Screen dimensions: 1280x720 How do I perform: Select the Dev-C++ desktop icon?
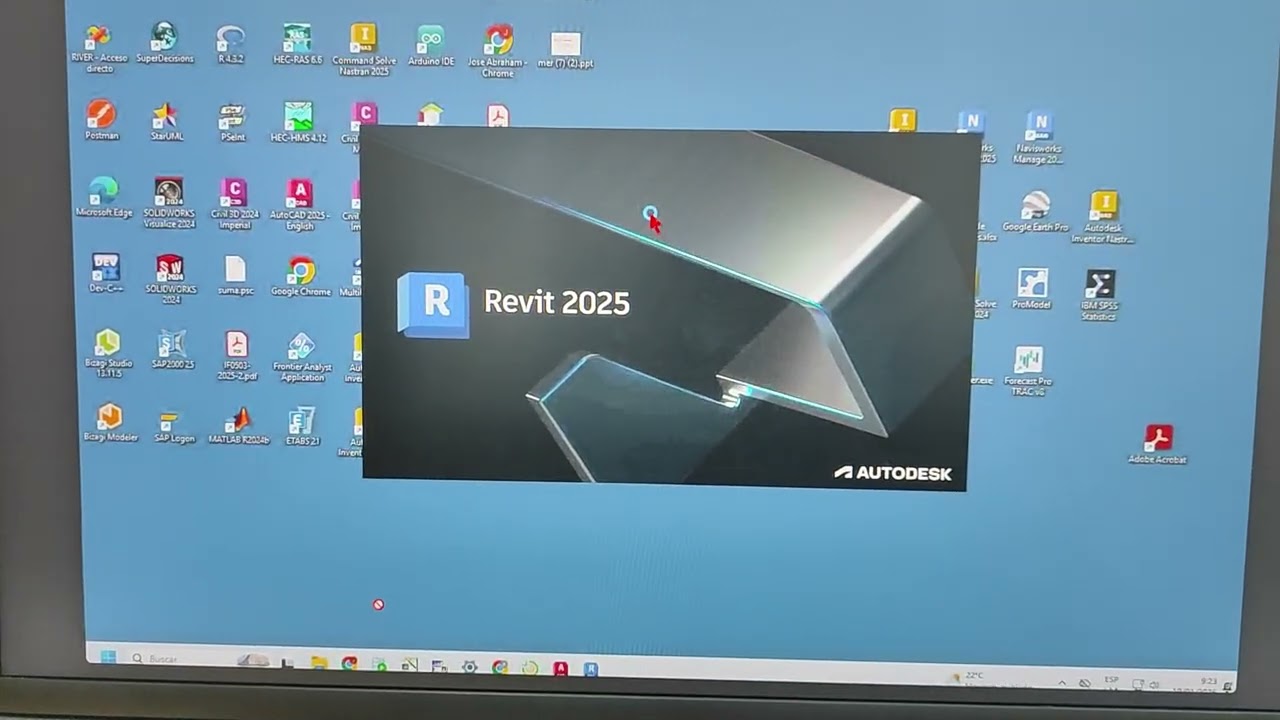point(105,273)
